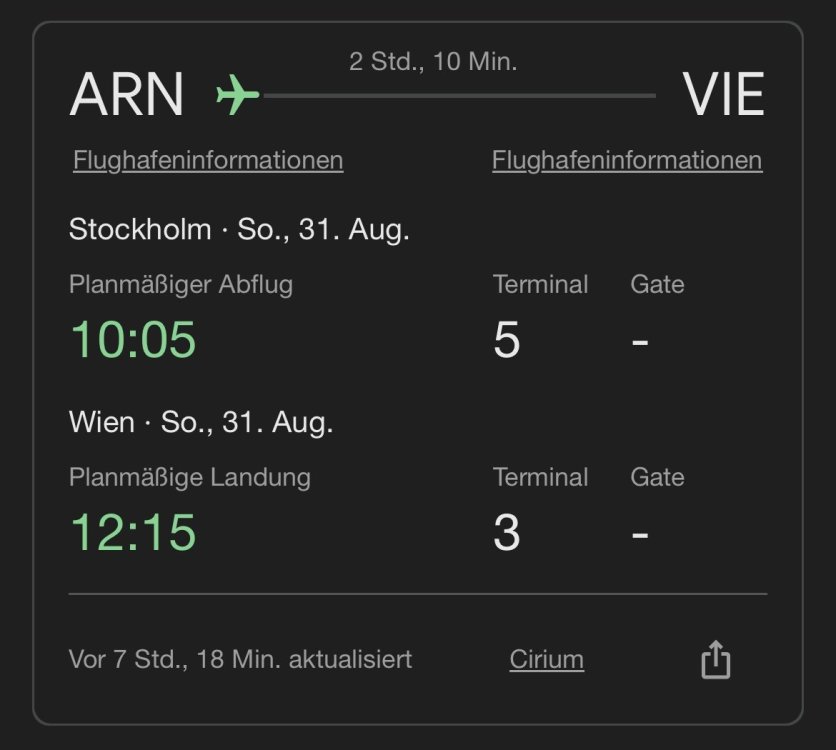Click the Stockholm · So., 31. Aug. heading
The image size is (836, 750).
coord(239,230)
